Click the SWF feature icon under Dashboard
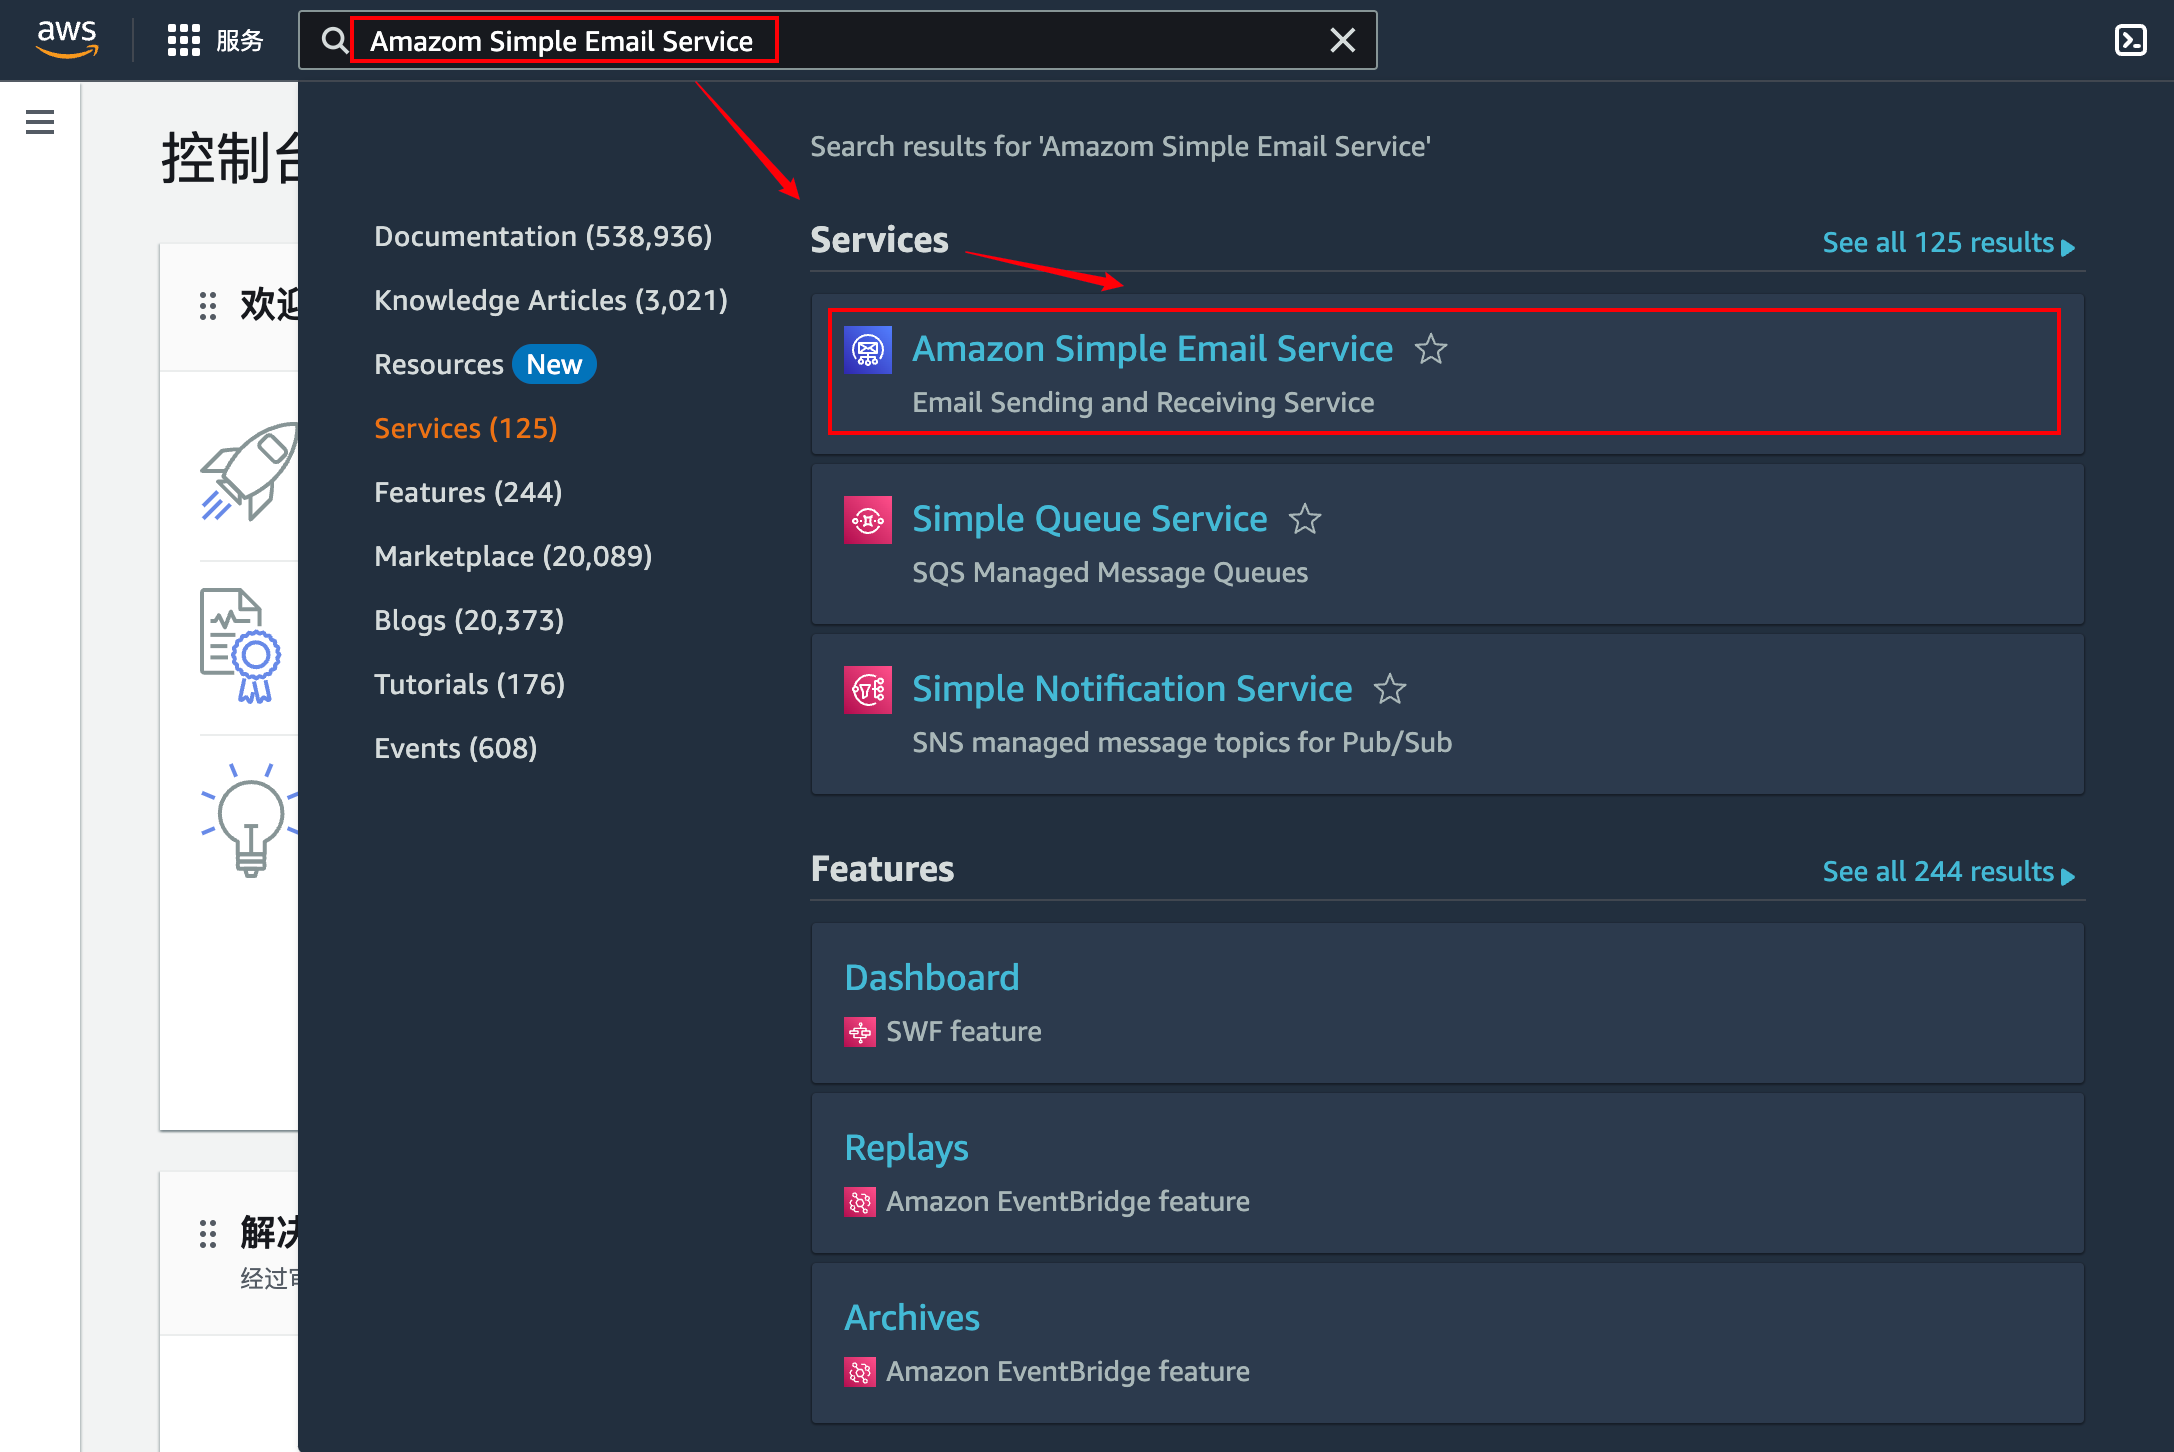This screenshot has height=1452, width=2174. (x=860, y=1031)
